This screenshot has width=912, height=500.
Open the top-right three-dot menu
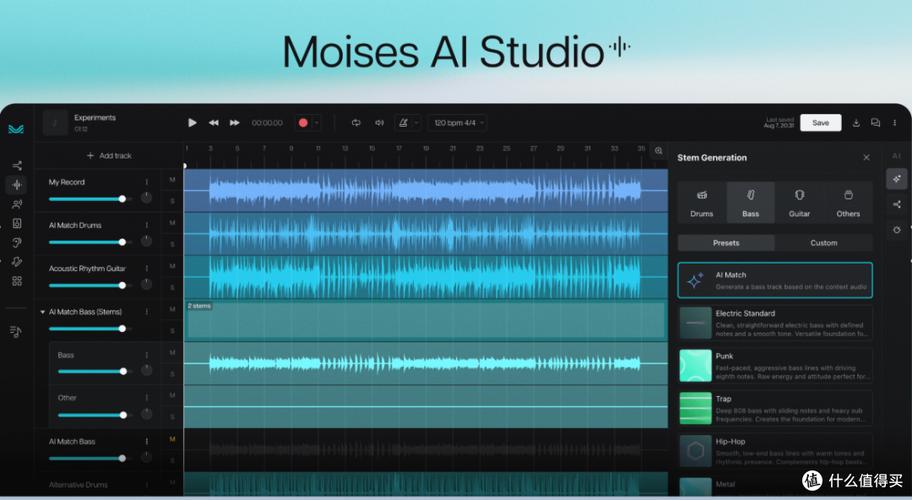pos(895,123)
